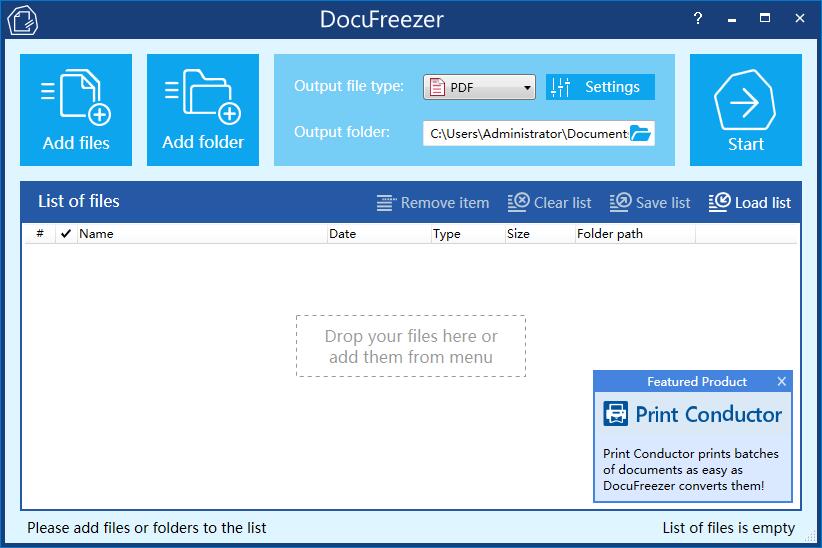This screenshot has height=548, width=822.
Task: Click Remove item in the list toolbar
Action: [x=432, y=202]
